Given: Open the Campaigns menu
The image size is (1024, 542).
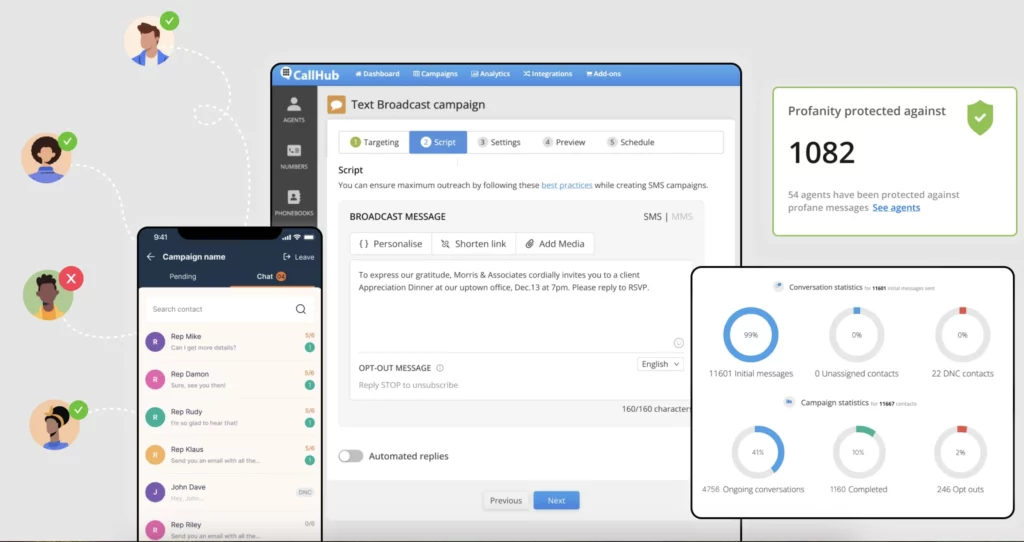Looking at the screenshot, I should coord(436,74).
